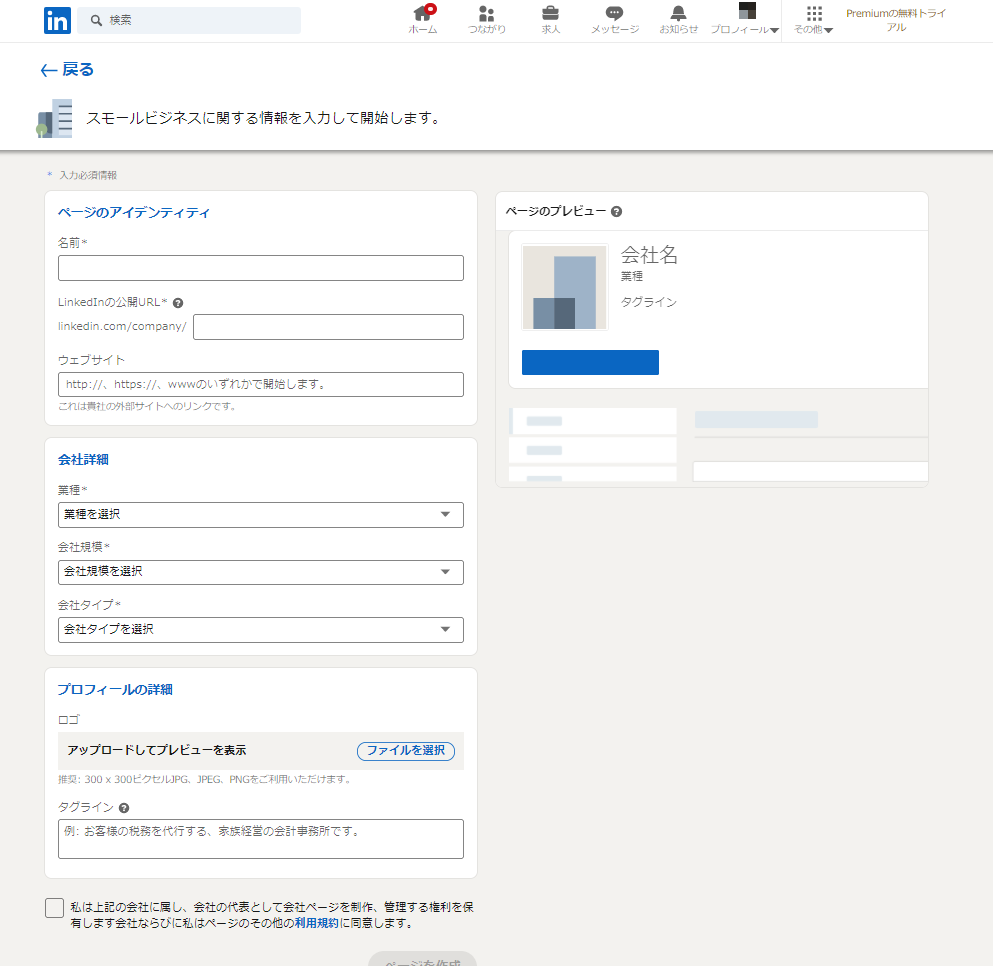Click the ファイルを選択 button

pos(405,751)
